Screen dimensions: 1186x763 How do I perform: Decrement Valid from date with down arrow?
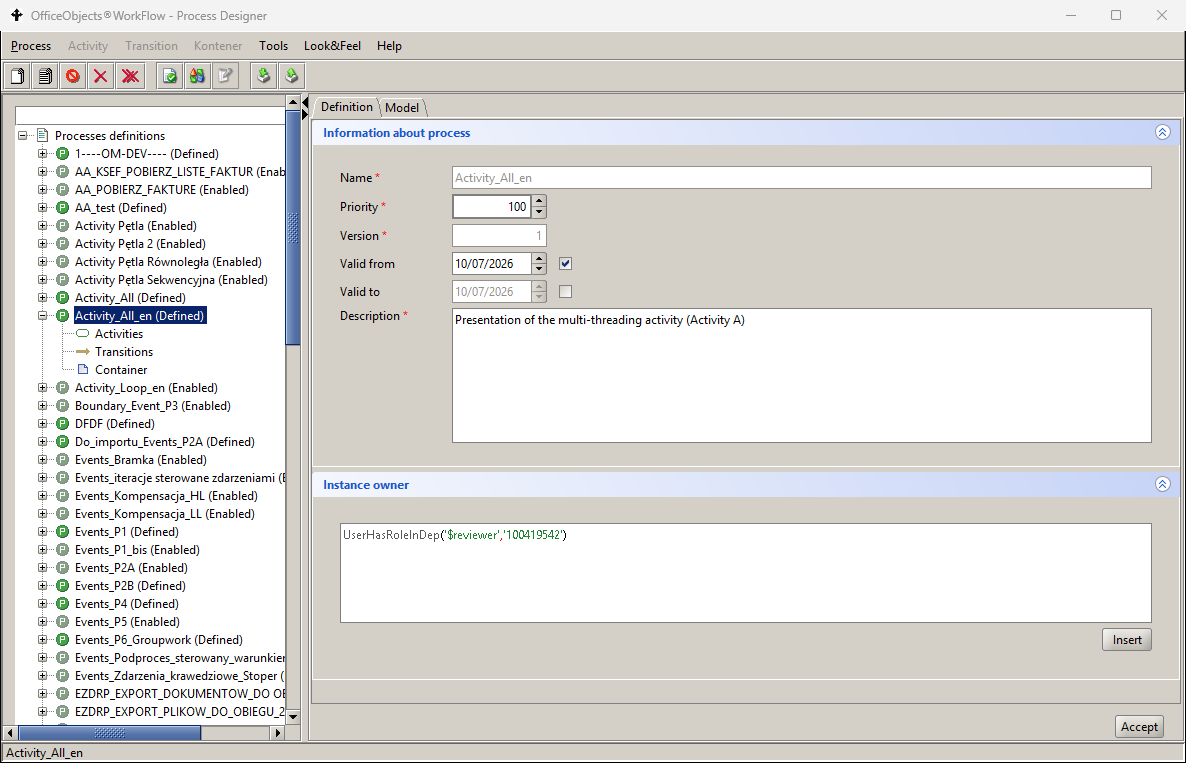[539, 269]
